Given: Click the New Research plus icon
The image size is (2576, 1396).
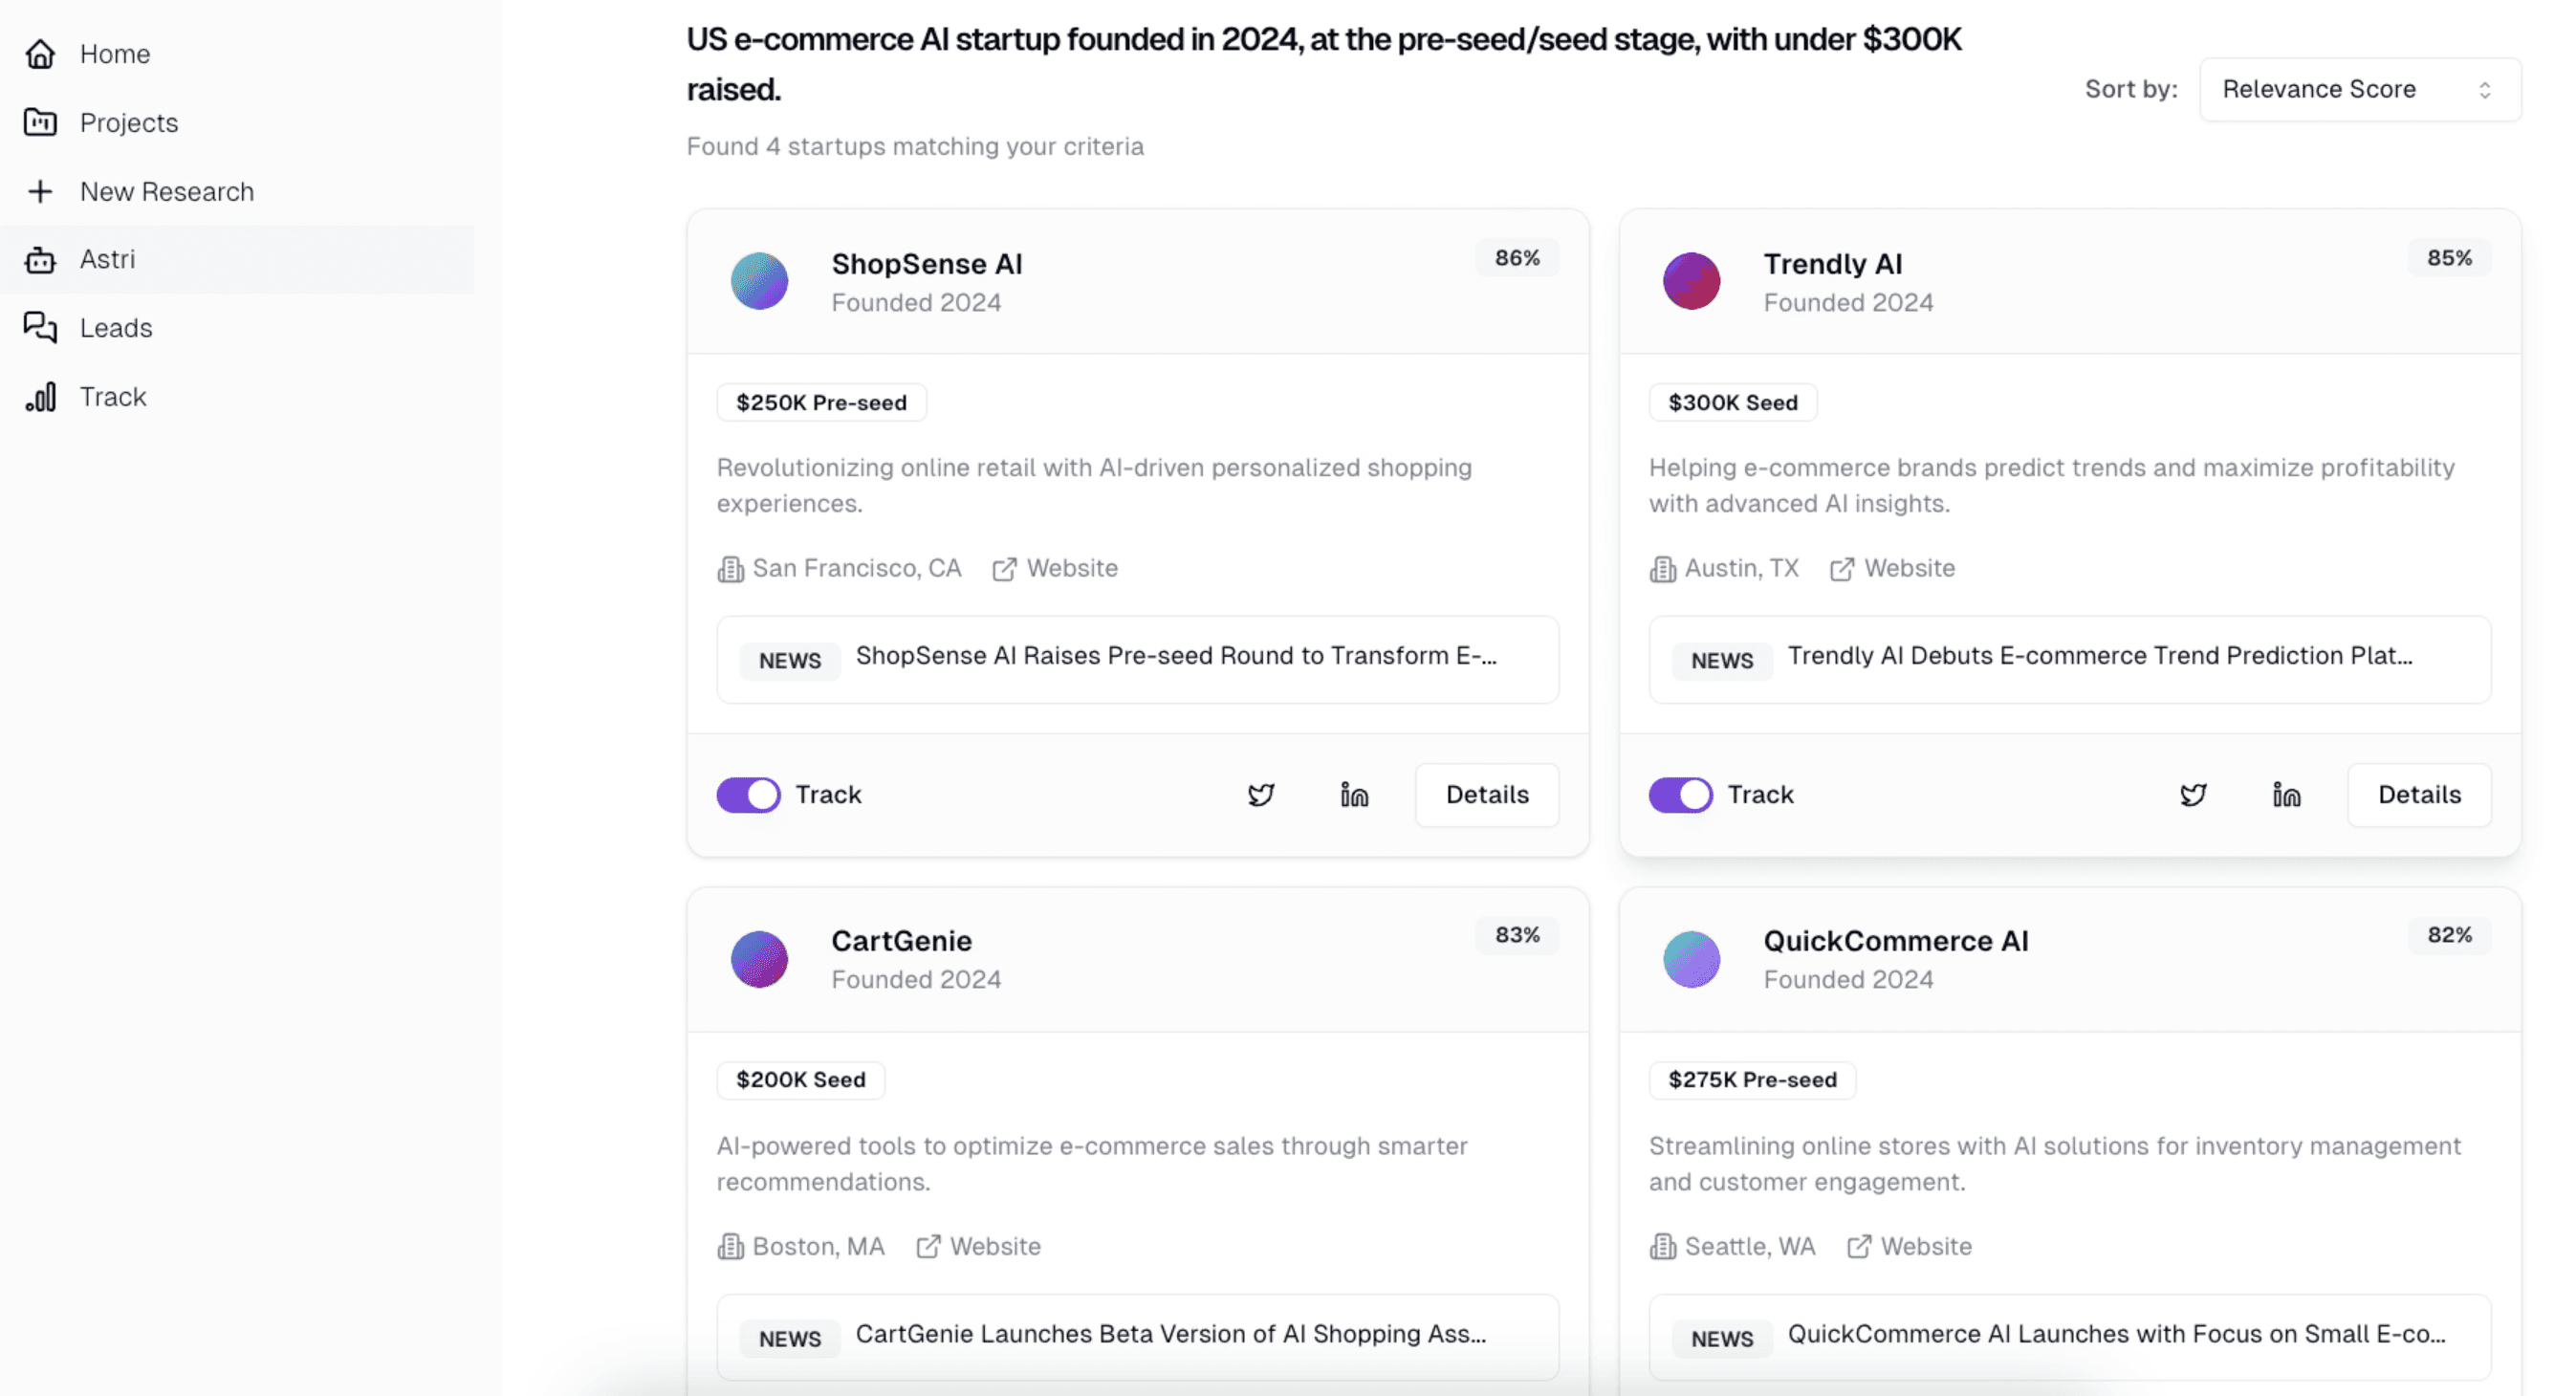Looking at the screenshot, I should [x=40, y=191].
